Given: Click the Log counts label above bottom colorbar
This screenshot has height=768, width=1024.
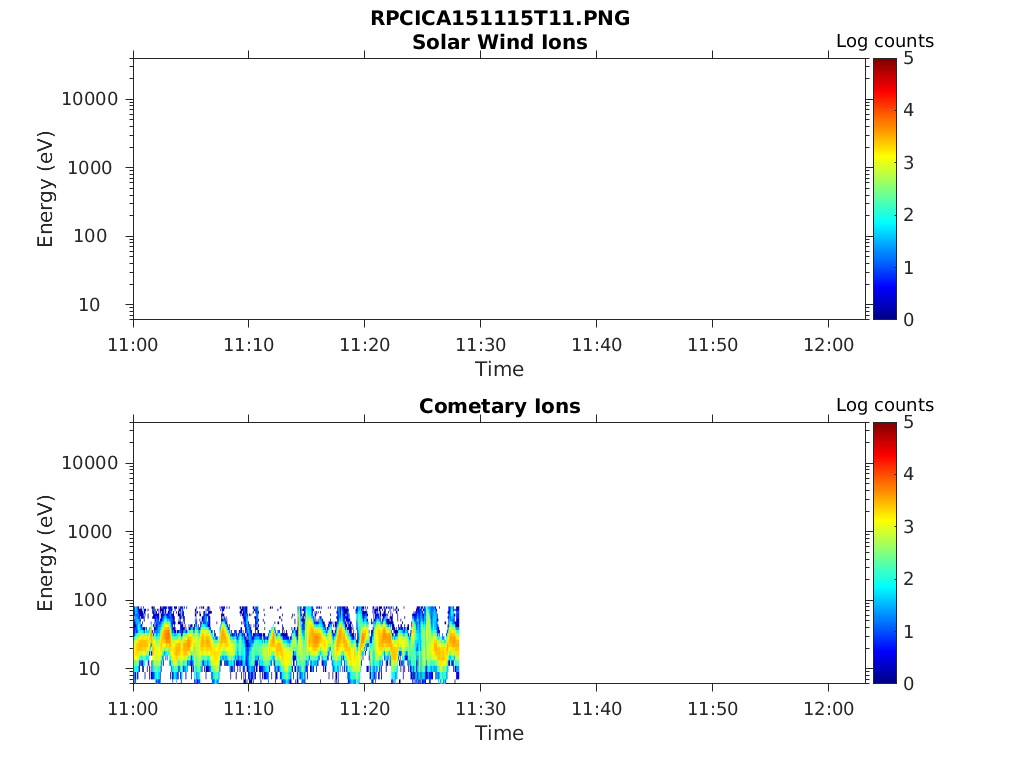Looking at the screenshot, I should [885, 405].
